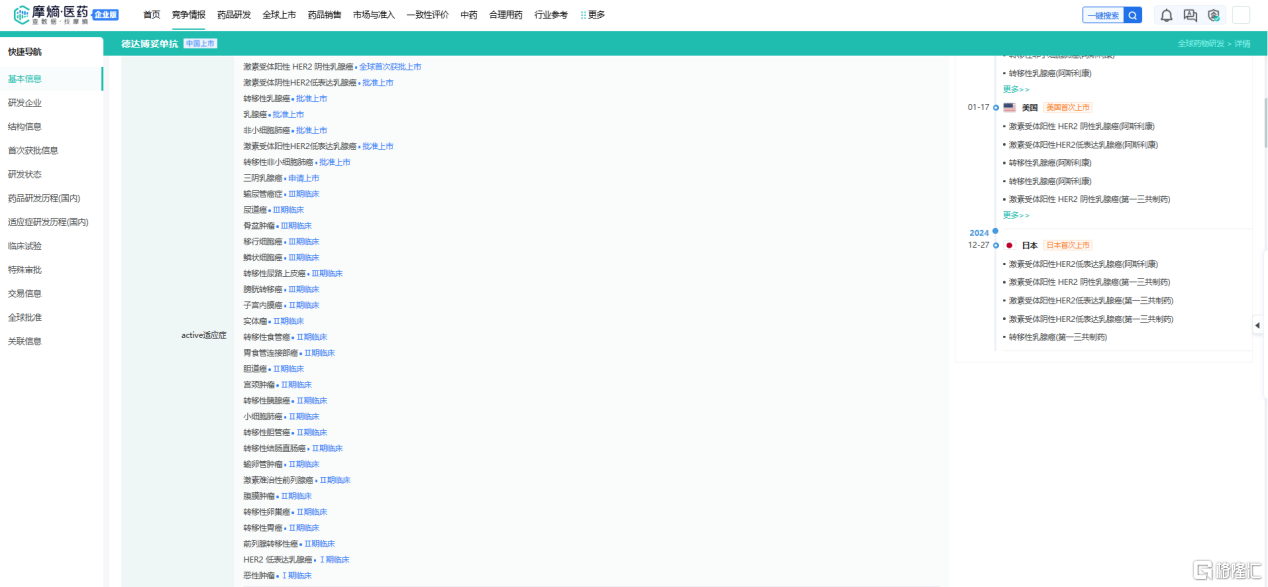Image resolution: width=1268 pixels, height=587 pixels.
Task: Select the 转移性乳腺癌(第一三共制药) entry
Action: tap(1058, 337)
